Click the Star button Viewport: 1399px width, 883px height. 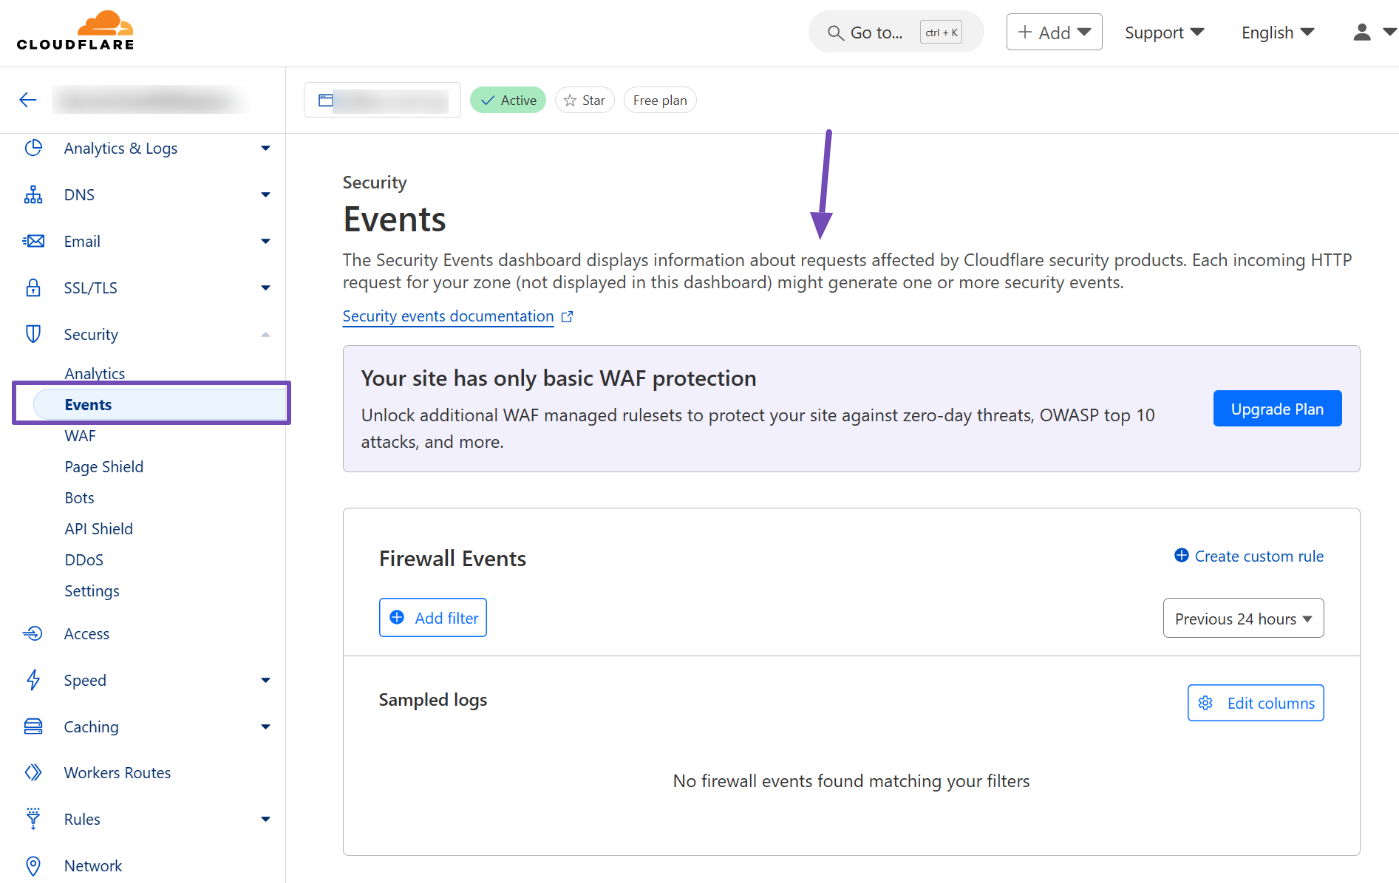point(584,100)
